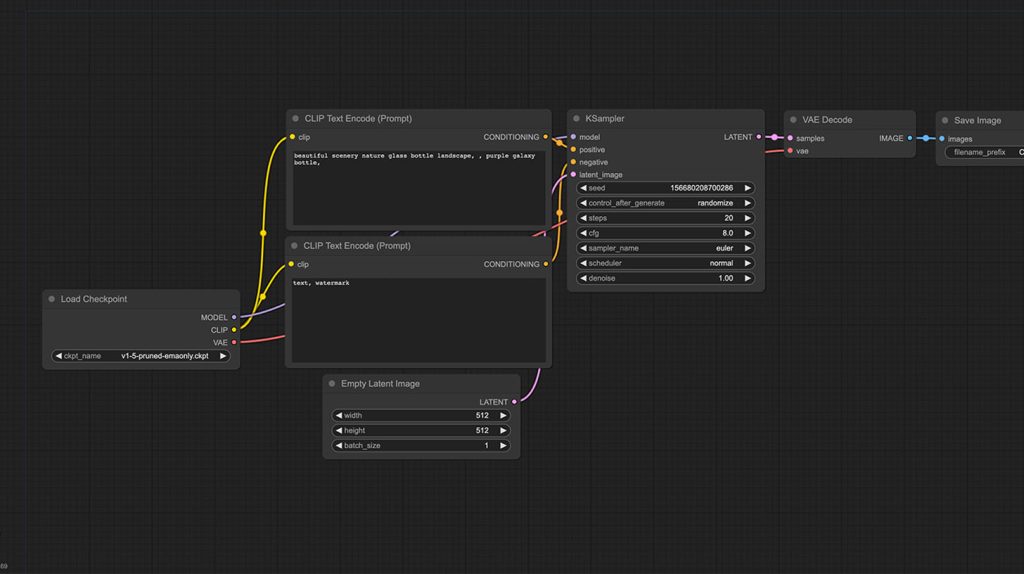Increase steps using its right arrow
Screen dimensions: 1024x574
point(747,218)
